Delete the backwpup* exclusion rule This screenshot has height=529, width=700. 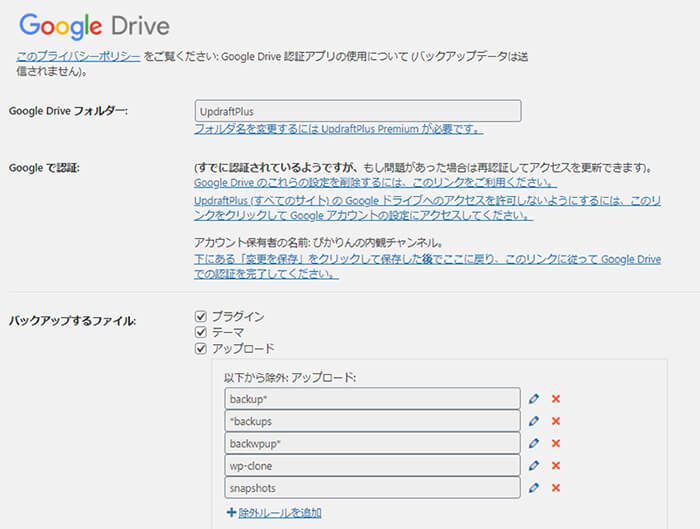coord(556,443)
